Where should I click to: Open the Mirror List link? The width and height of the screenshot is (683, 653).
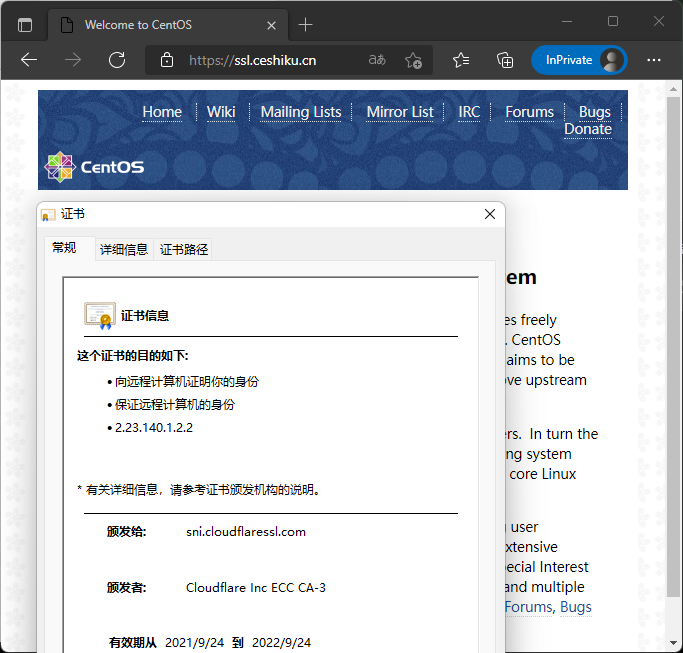(x=399, y=112)
